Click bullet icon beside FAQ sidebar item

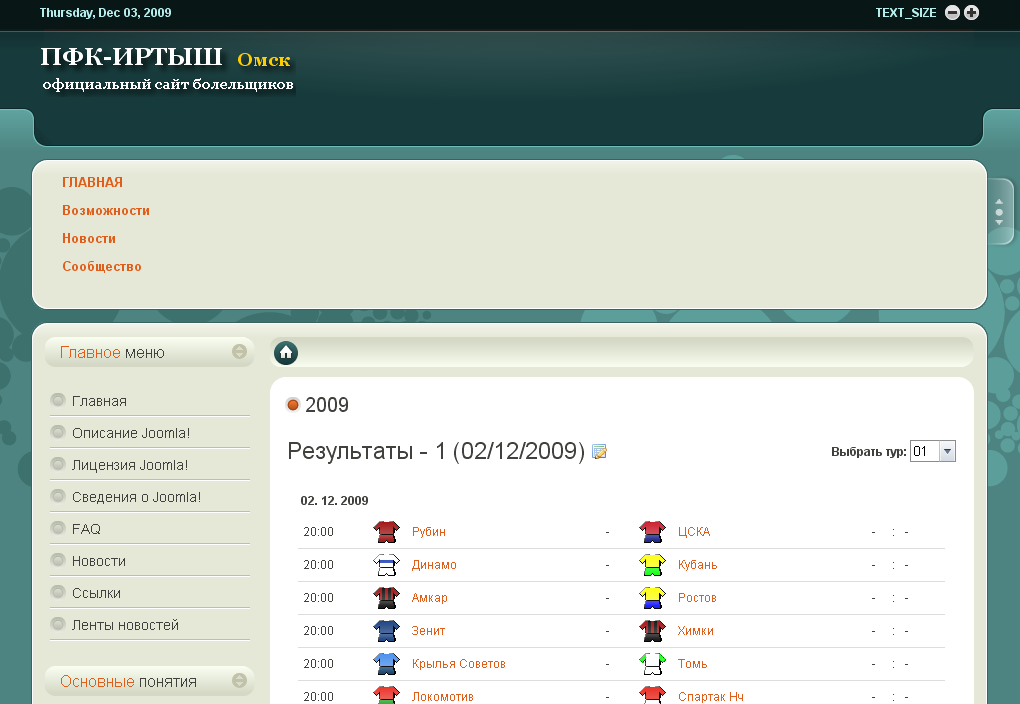pyautogui.click(x=58, y=528)
